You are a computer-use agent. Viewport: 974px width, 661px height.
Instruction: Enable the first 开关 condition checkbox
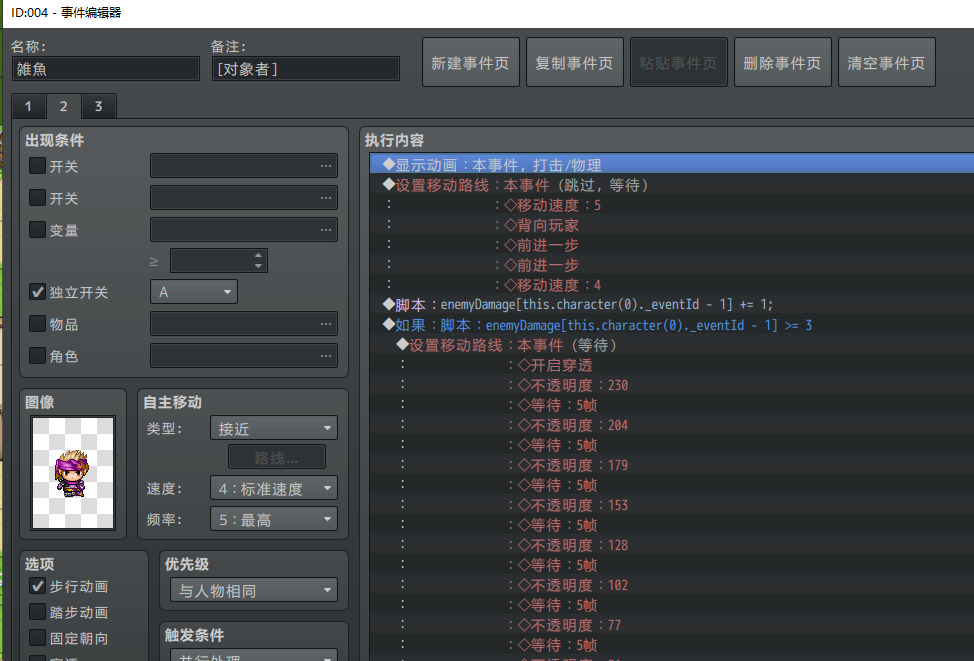[37, 166]
